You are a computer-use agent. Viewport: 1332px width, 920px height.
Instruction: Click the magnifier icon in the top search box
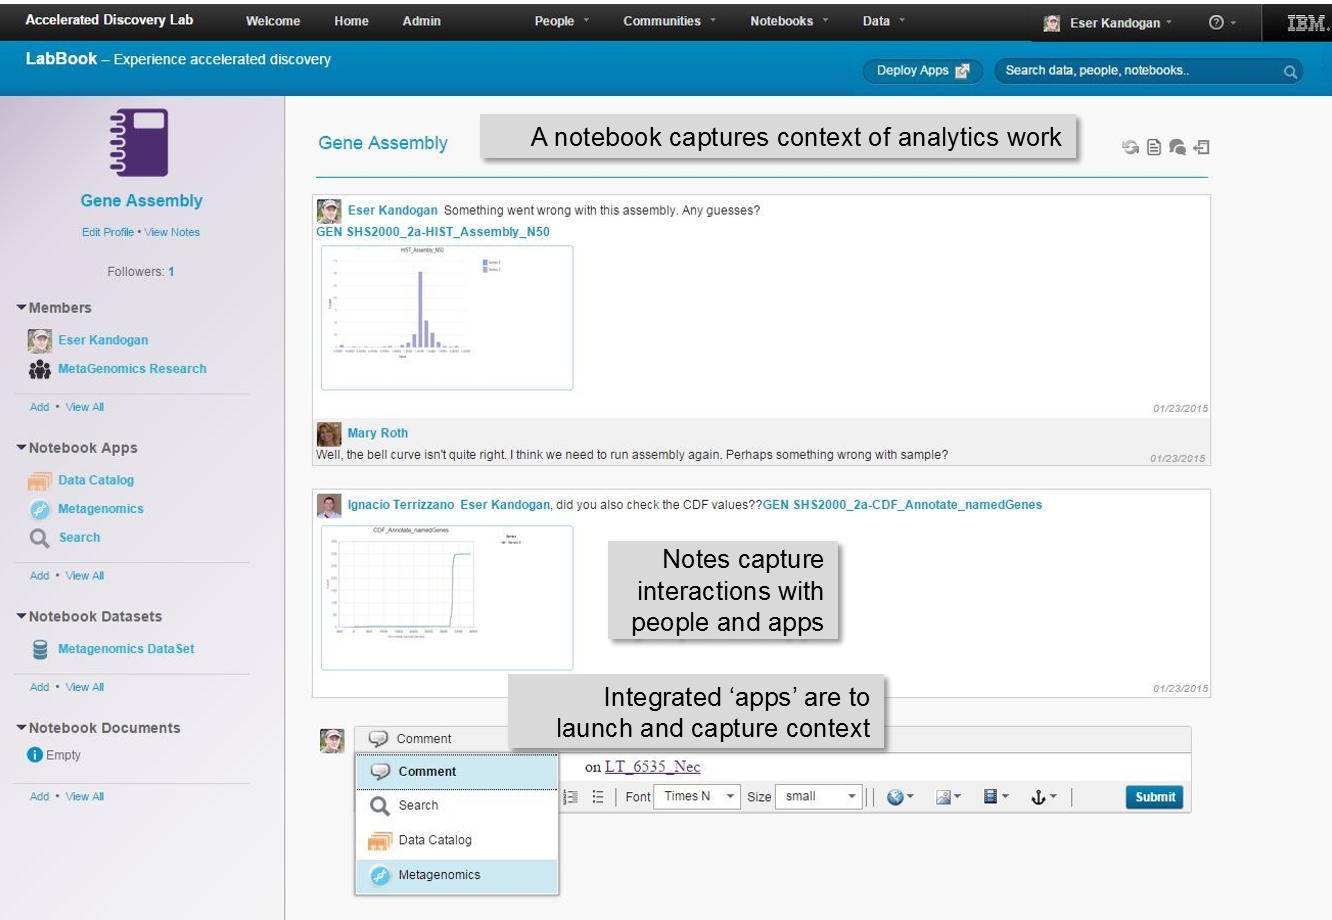point(1290,71)
